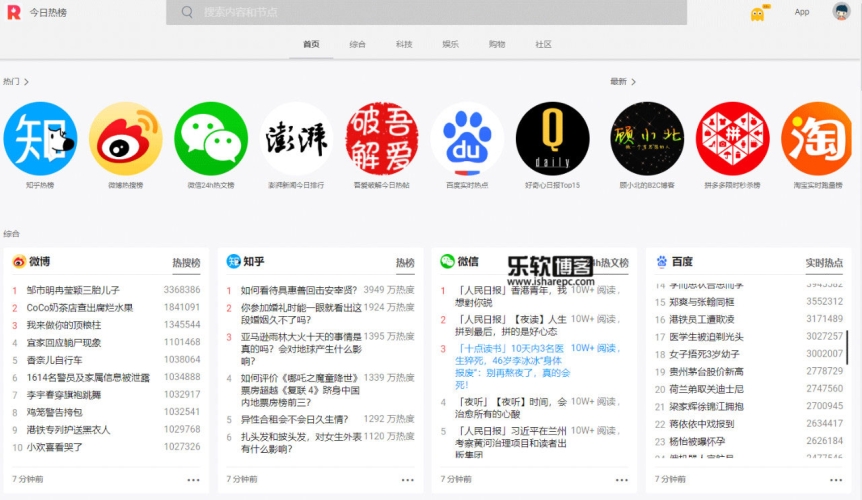The image size is (862, 500).
Task: Switch to the 娱乐 tab
Action: click(450, 44)
